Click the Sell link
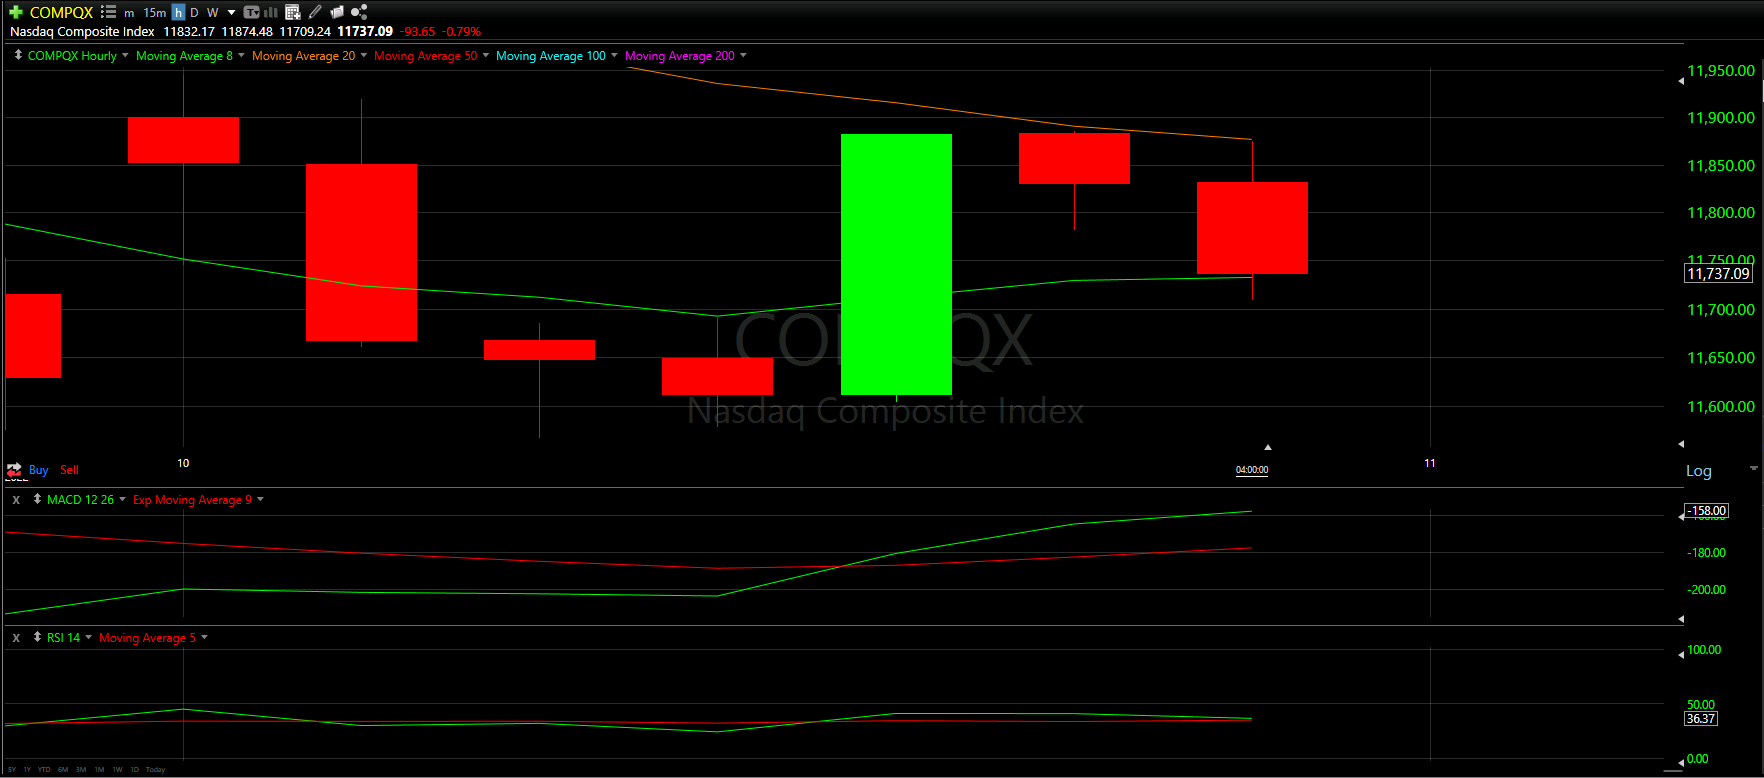1764x778 pixels. pyautogui.click(x=69, y=470)
